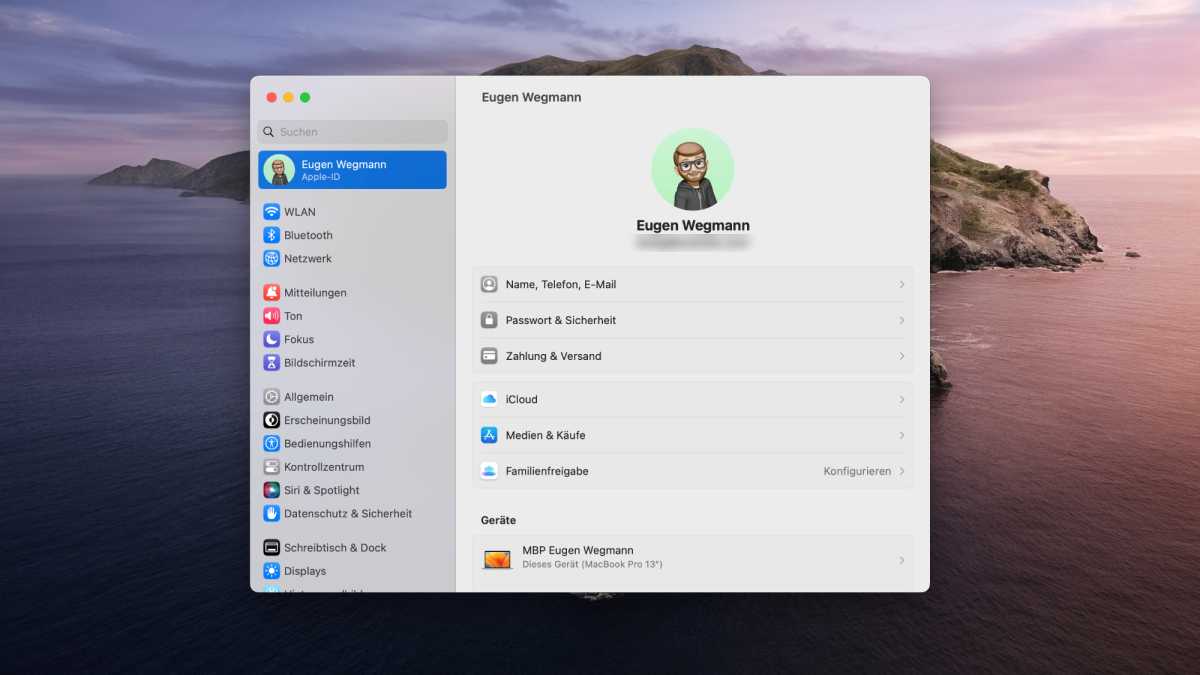The height and width of the screenshot is (675, 1200).
Task: Click the Medien & Käufe App Store icon
Action: tap(489, 435)
